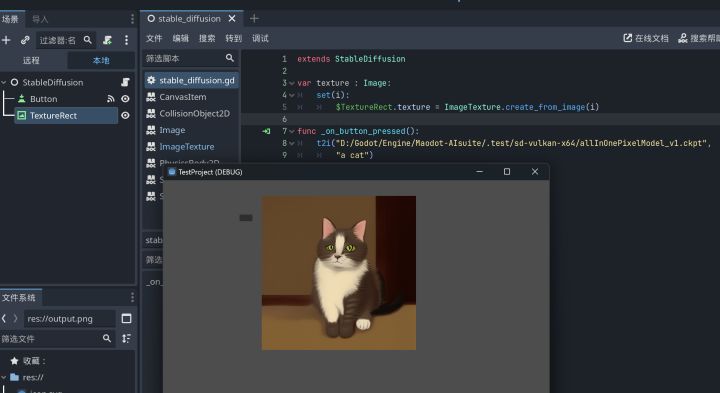The image size is (720, 393).
Task: Click the file sort icon in FileSystem
Action: 126,338
